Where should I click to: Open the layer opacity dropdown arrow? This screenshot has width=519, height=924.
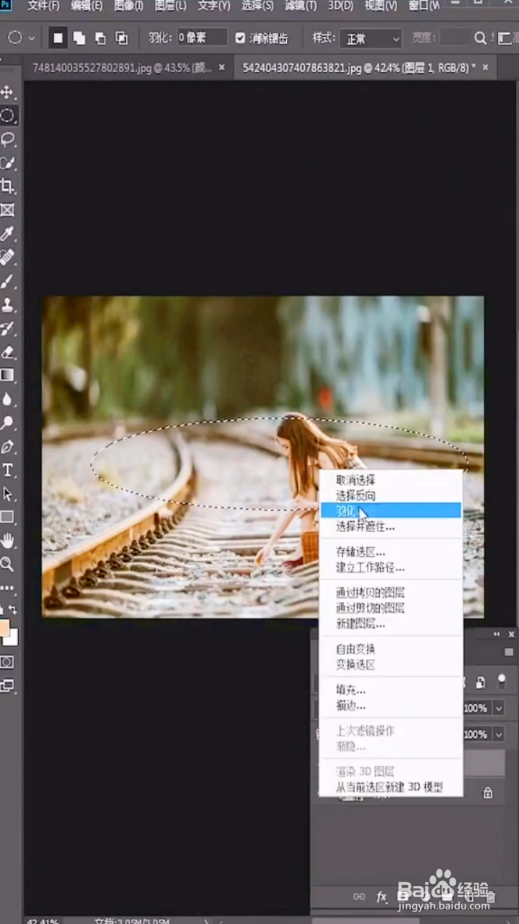tap(498, 708)
